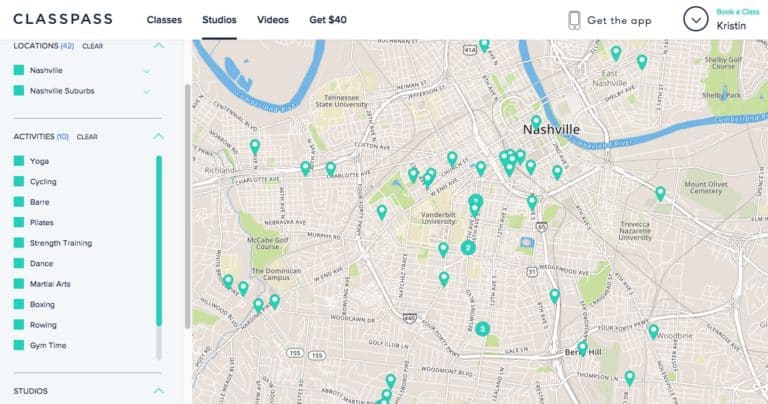Click the Tennessee State University map label
This screenshot has height=404, width=768.
click(x=341, y=101)
